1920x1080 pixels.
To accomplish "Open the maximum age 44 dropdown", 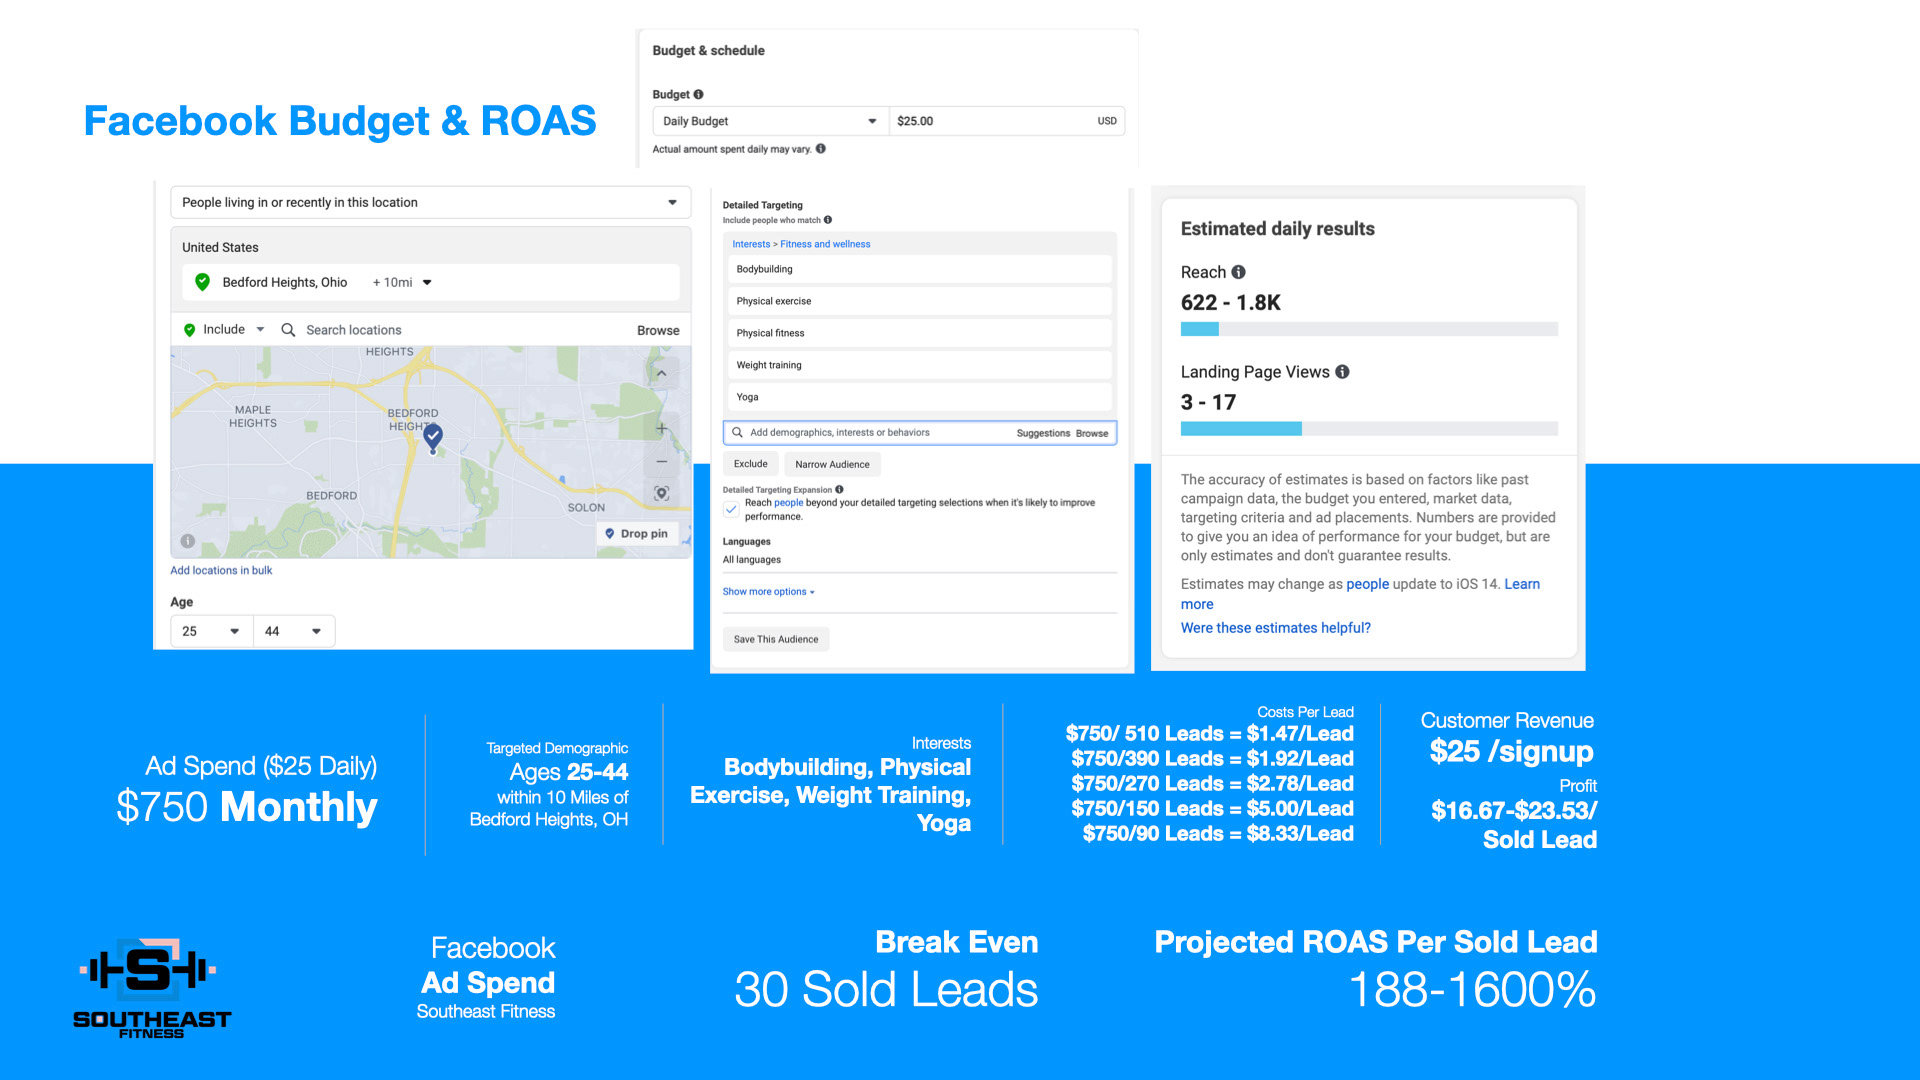I will [294, 631].
